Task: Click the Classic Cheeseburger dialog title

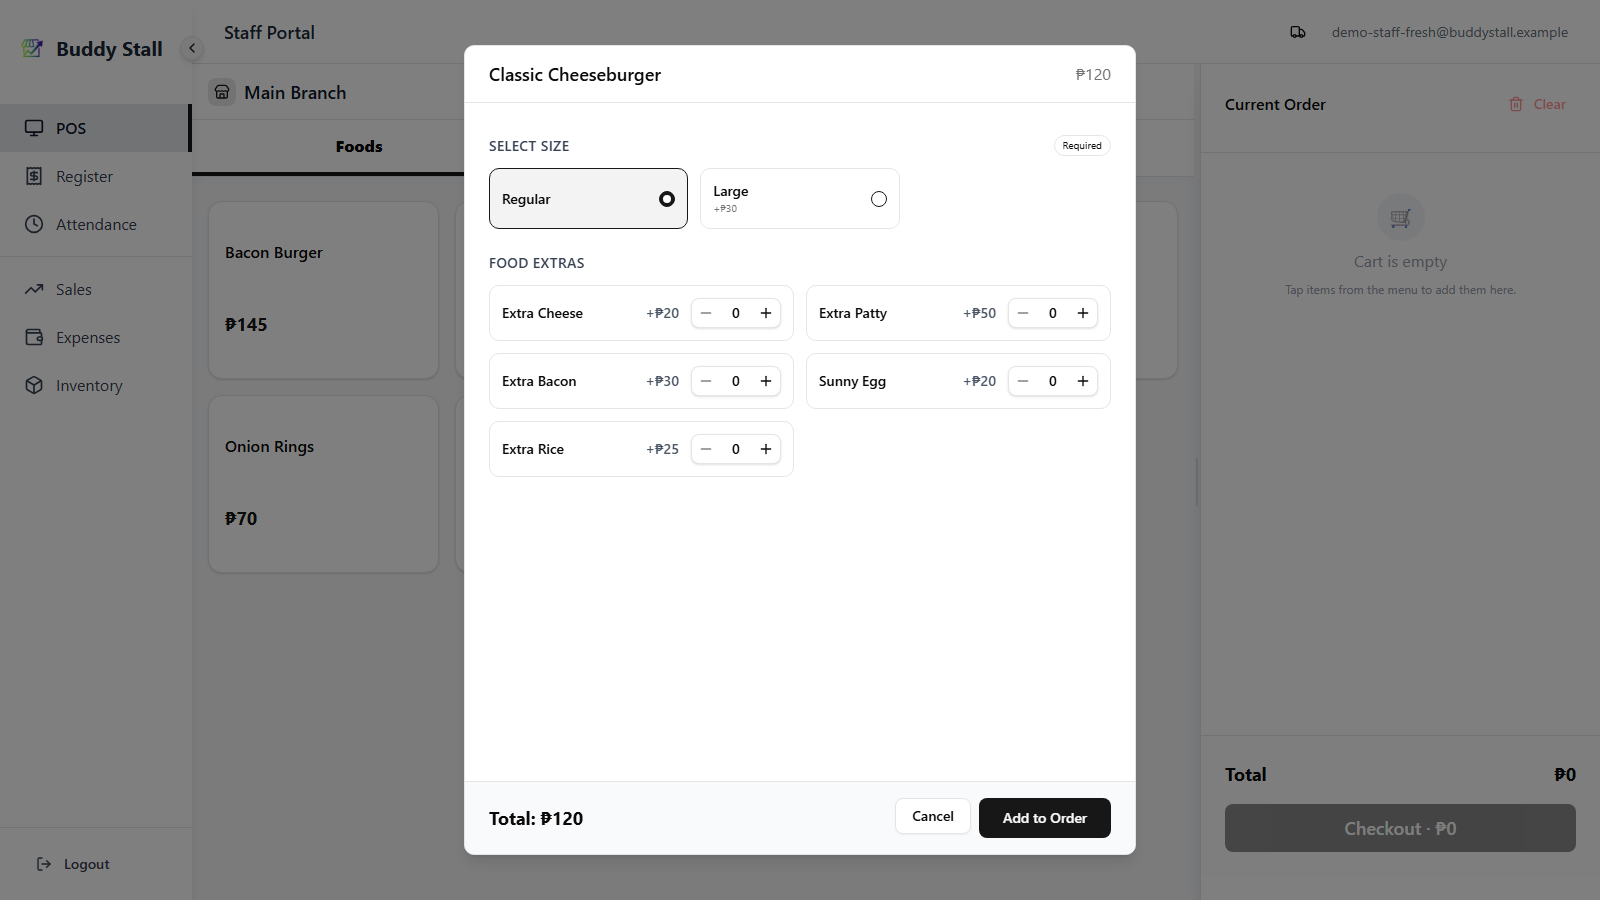Action: tap(575, 75)
